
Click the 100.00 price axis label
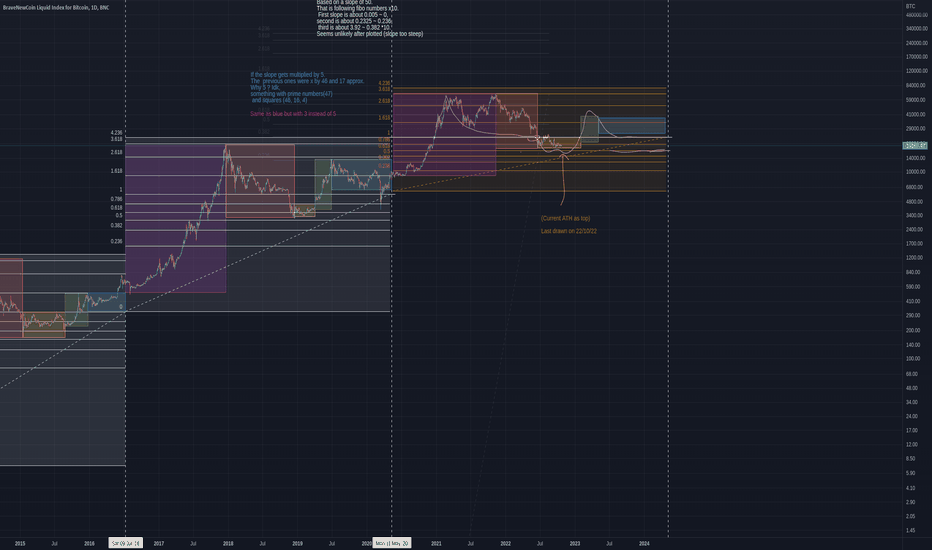pos(913,359)
